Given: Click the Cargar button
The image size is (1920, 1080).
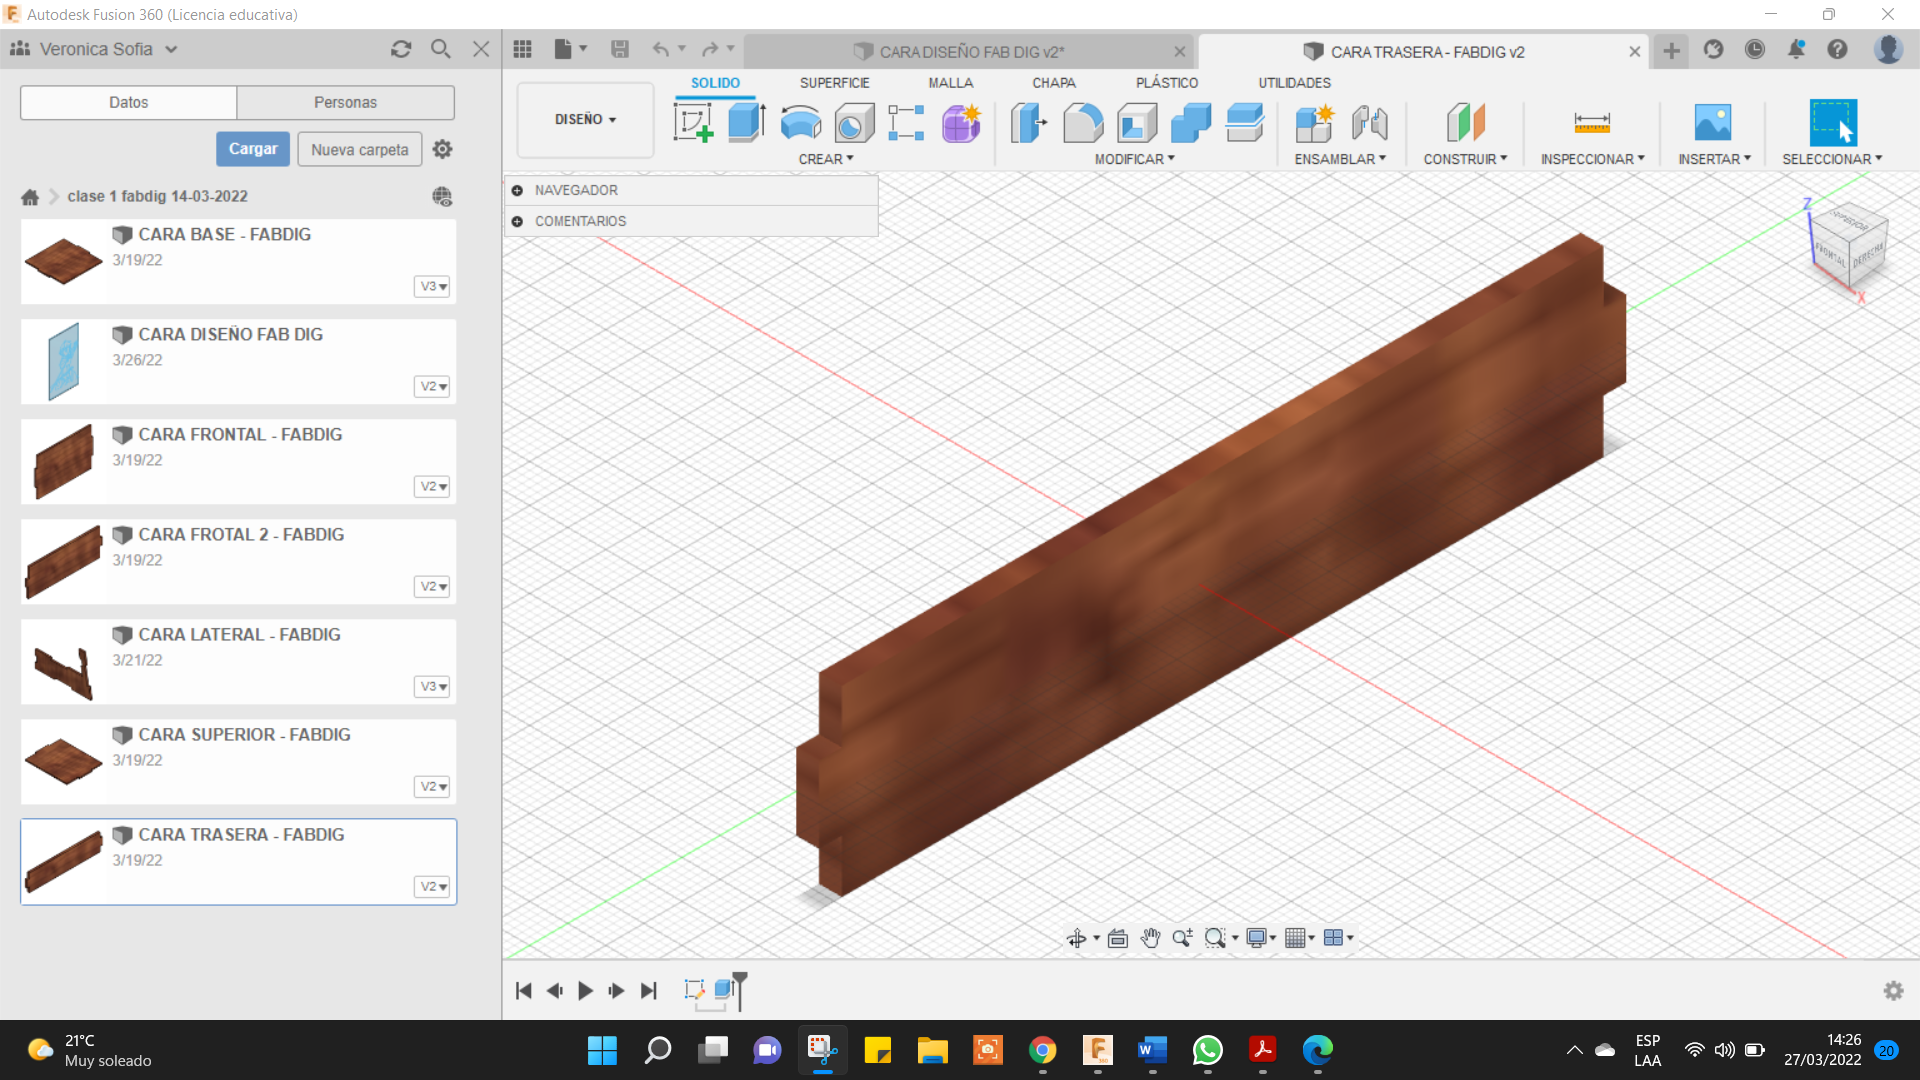Looking at the screenshot, I should coord(252,149).
